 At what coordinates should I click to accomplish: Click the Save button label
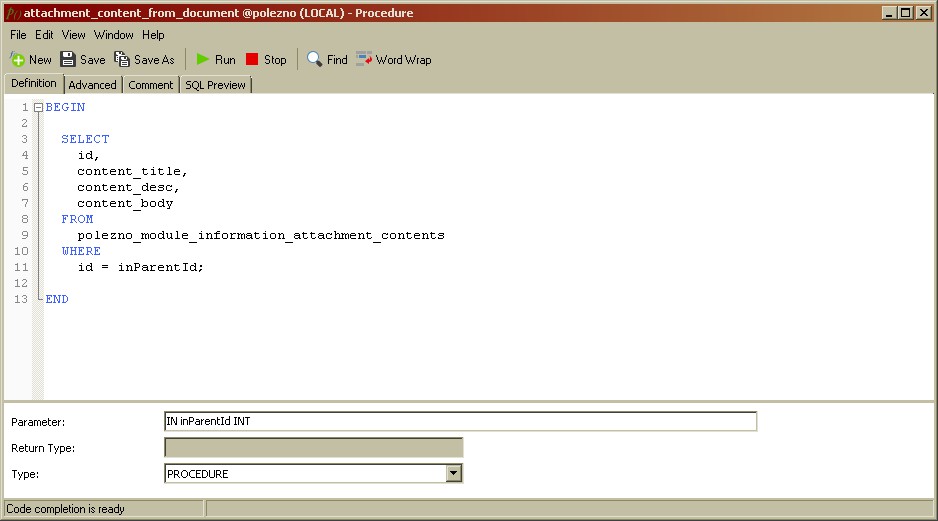93,60
